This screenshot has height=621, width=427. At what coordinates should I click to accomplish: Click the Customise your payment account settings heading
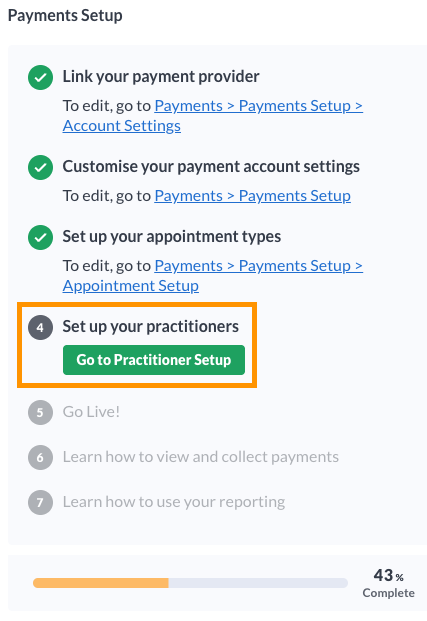click(x=211, y=166)
